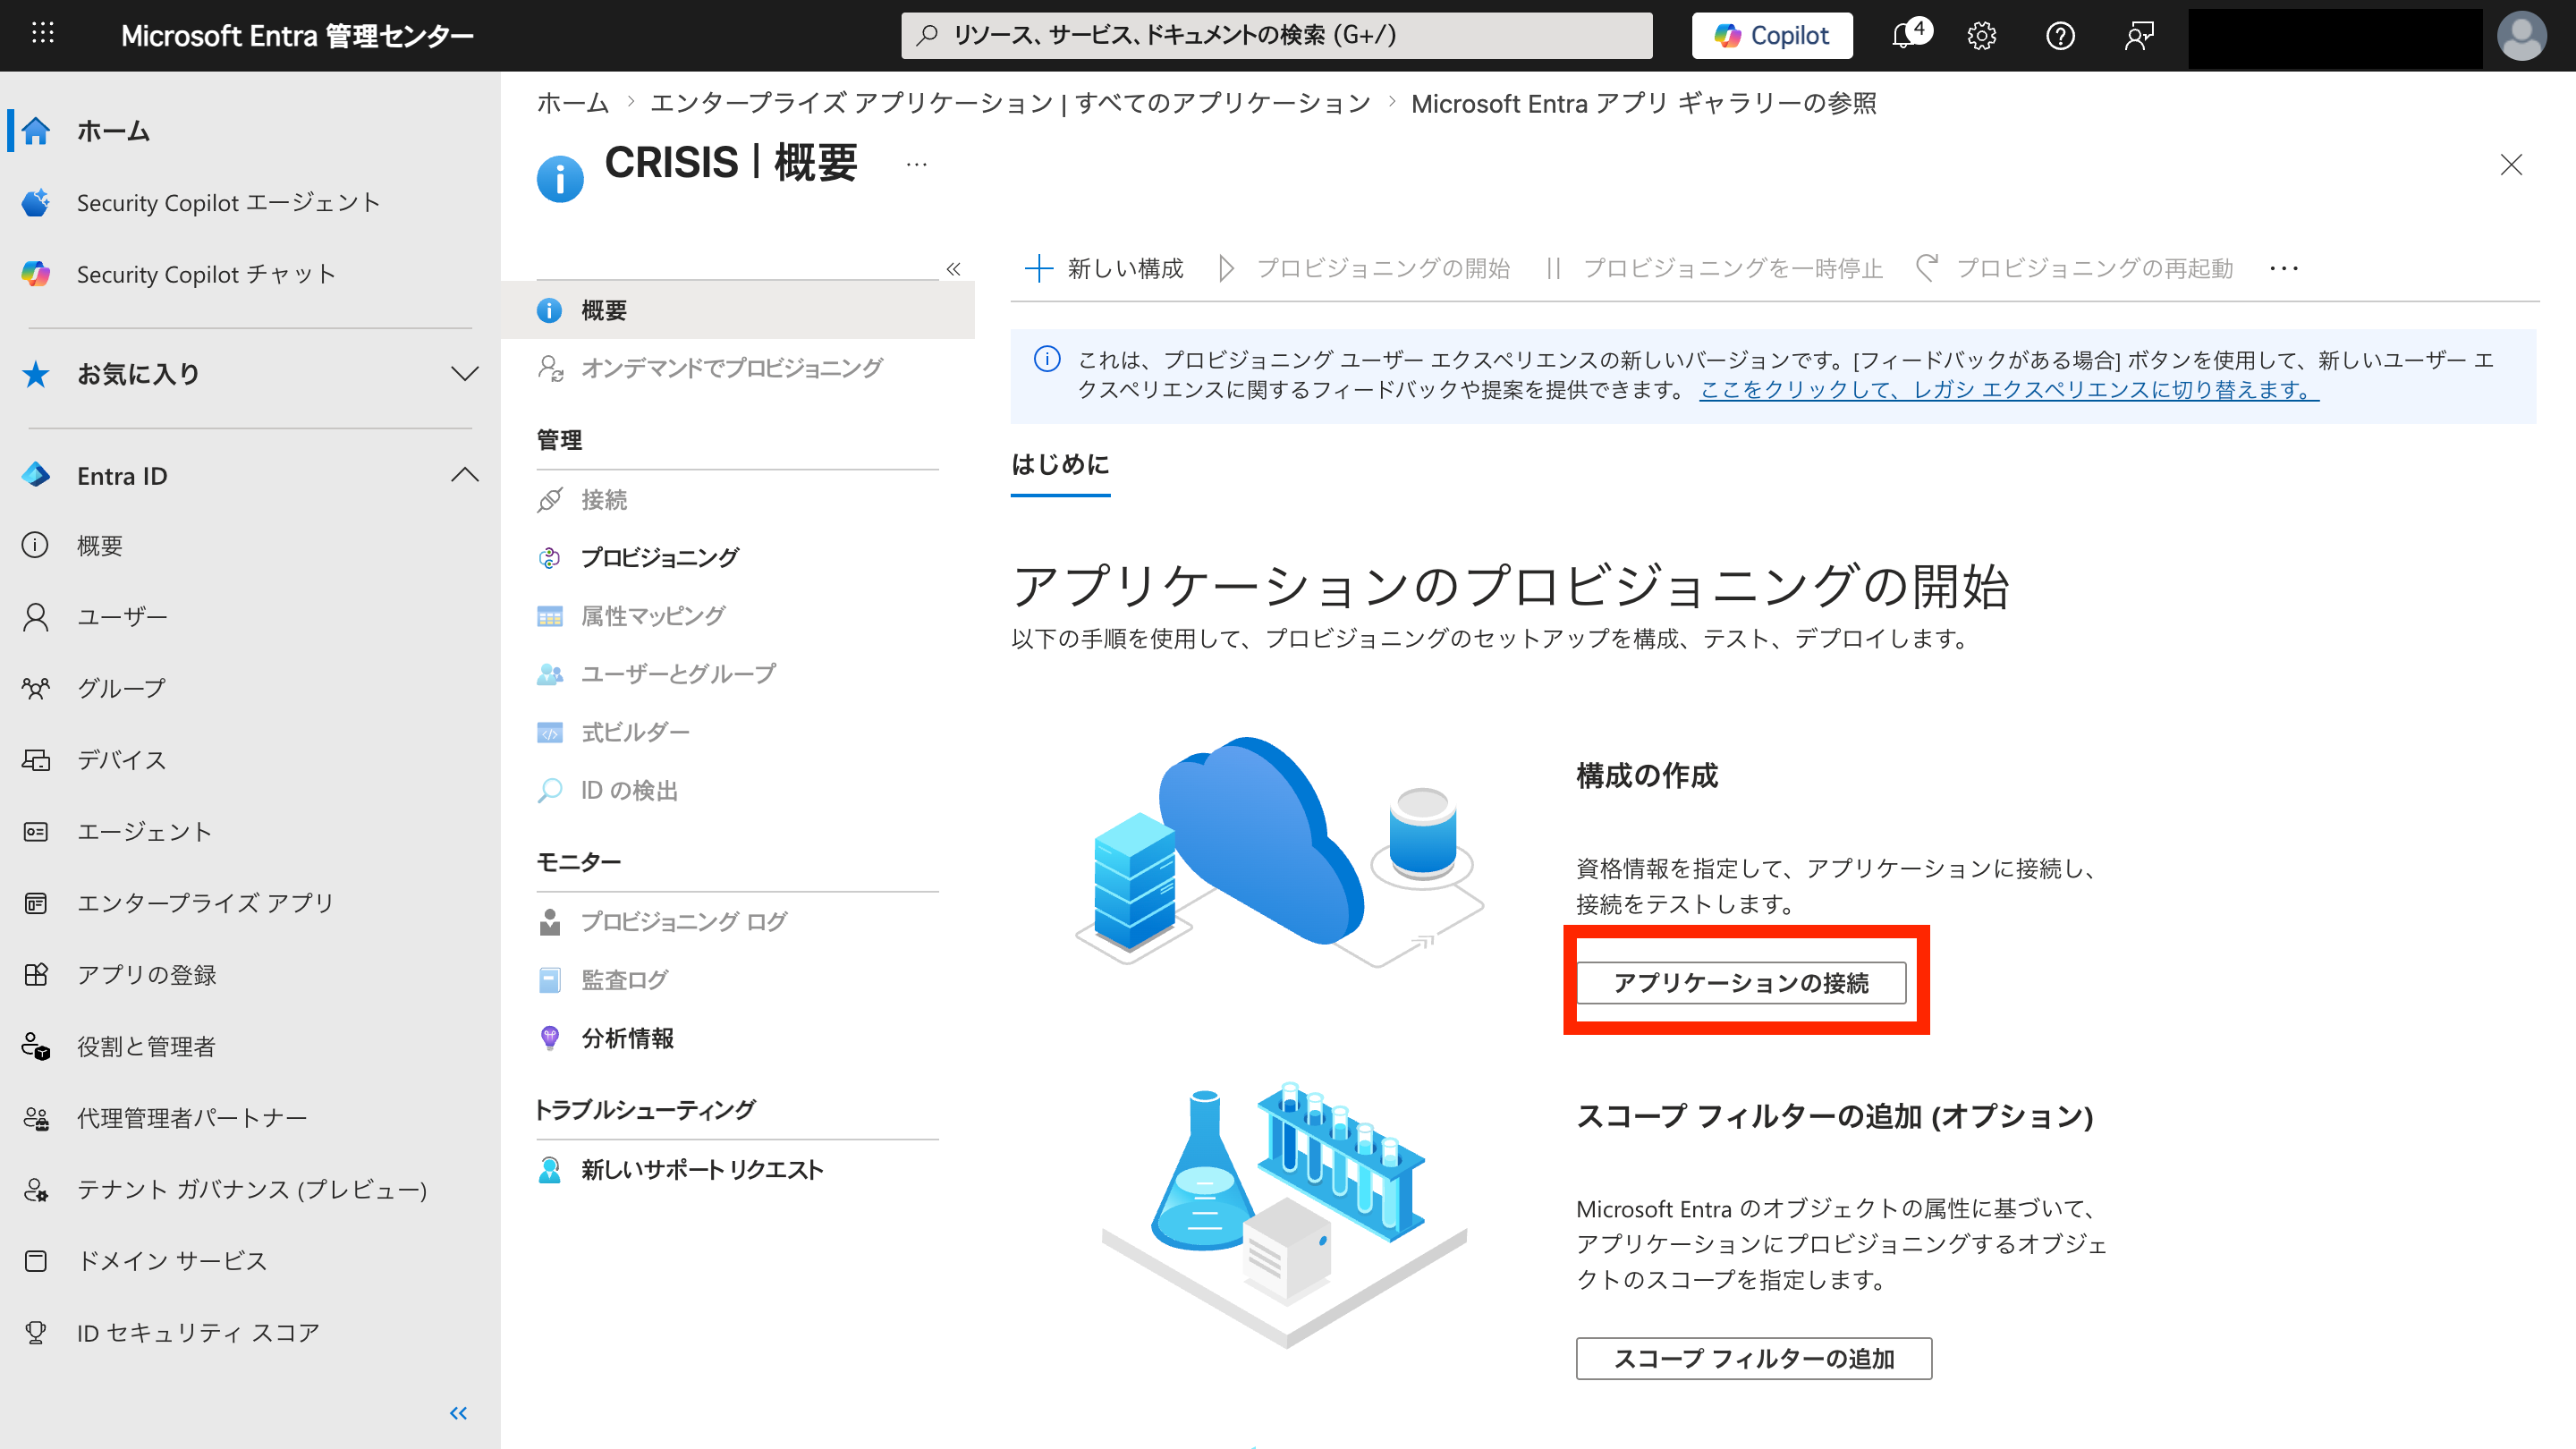
Task: Click プロビジョニングを一時停止 toolbar button
Action: click(x=1714, y=268)
